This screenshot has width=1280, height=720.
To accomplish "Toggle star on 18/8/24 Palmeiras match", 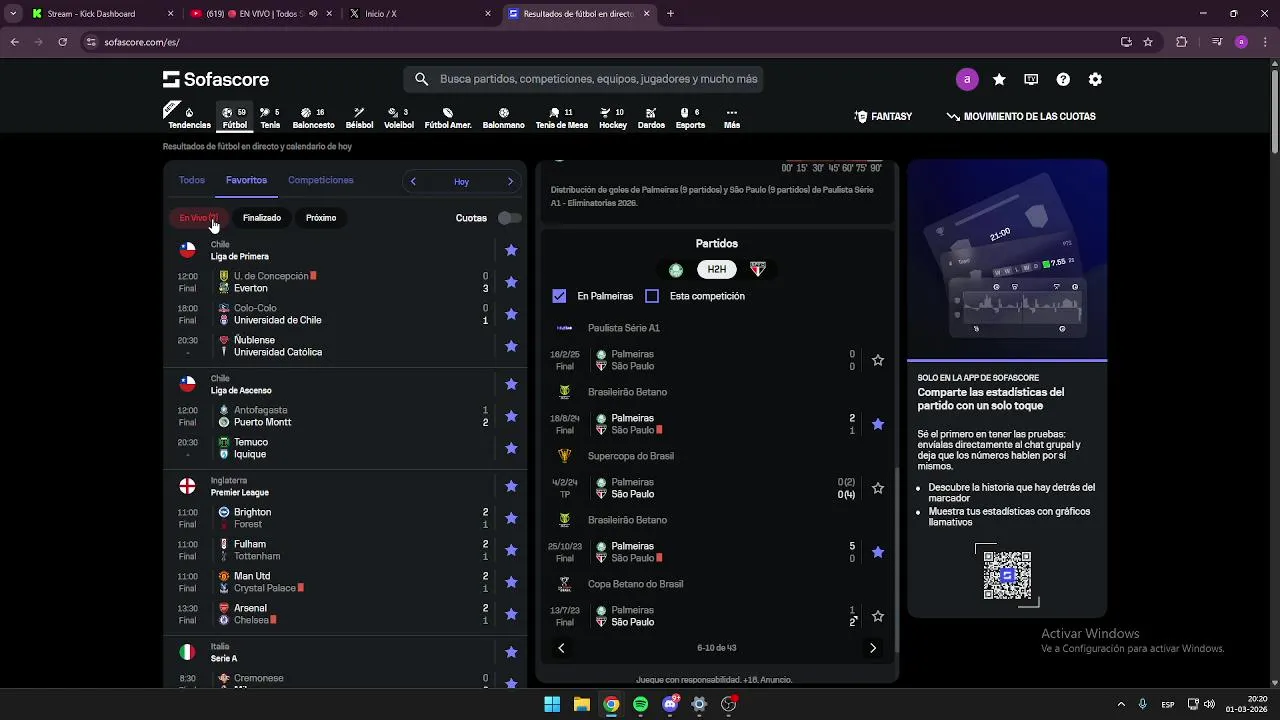I will click(878, 424).
